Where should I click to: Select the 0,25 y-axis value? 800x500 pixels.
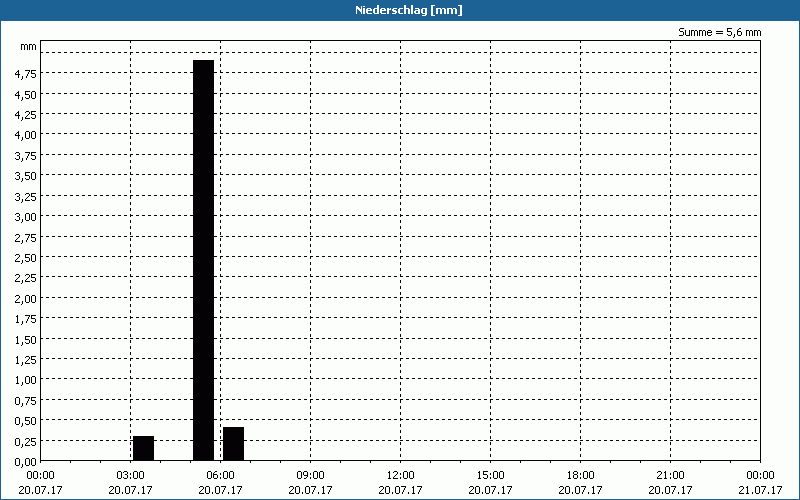pos(26,441)
